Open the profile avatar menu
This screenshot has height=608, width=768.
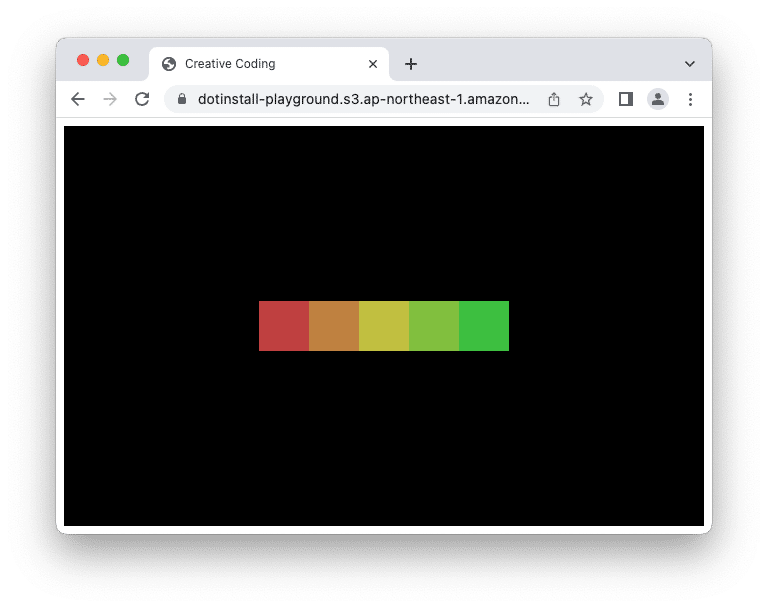tap(658, 99)
